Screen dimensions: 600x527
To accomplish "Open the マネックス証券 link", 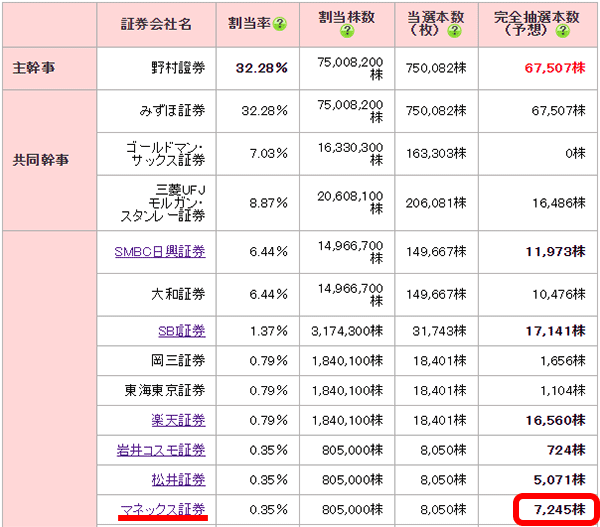I will tap(163, 509).
